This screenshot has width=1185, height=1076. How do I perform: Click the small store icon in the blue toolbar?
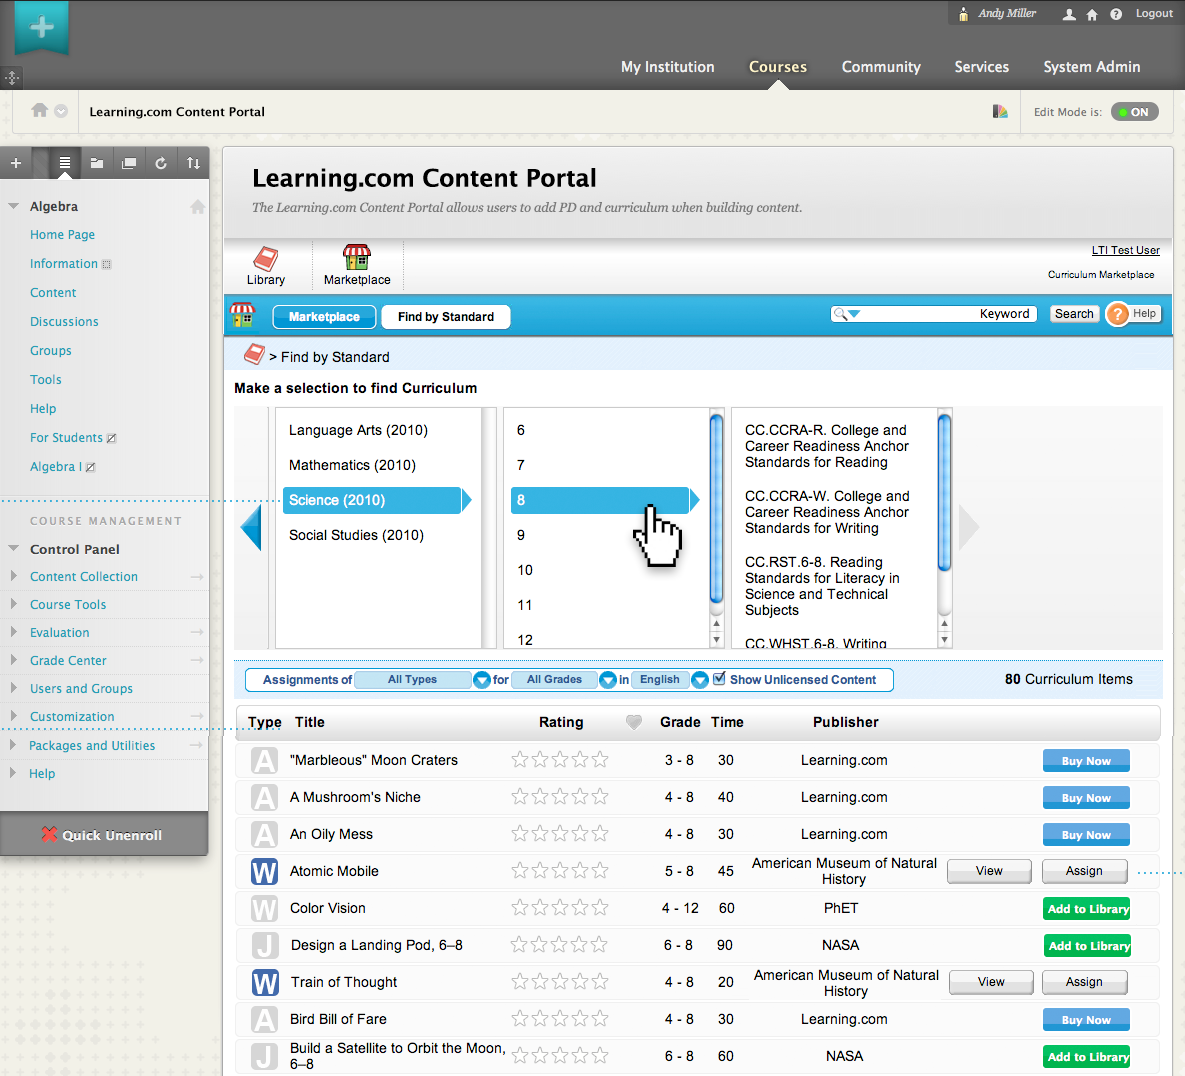pos(243,315)
